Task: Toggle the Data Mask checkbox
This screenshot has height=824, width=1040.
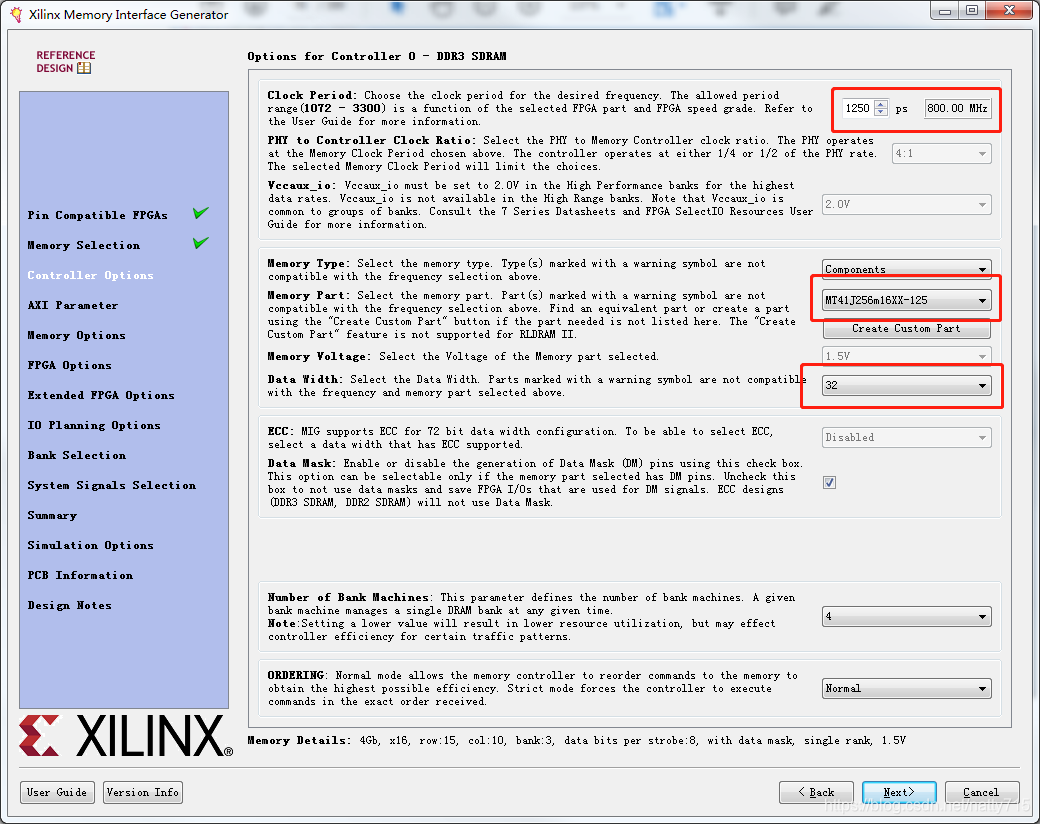Action: (829, 482)
